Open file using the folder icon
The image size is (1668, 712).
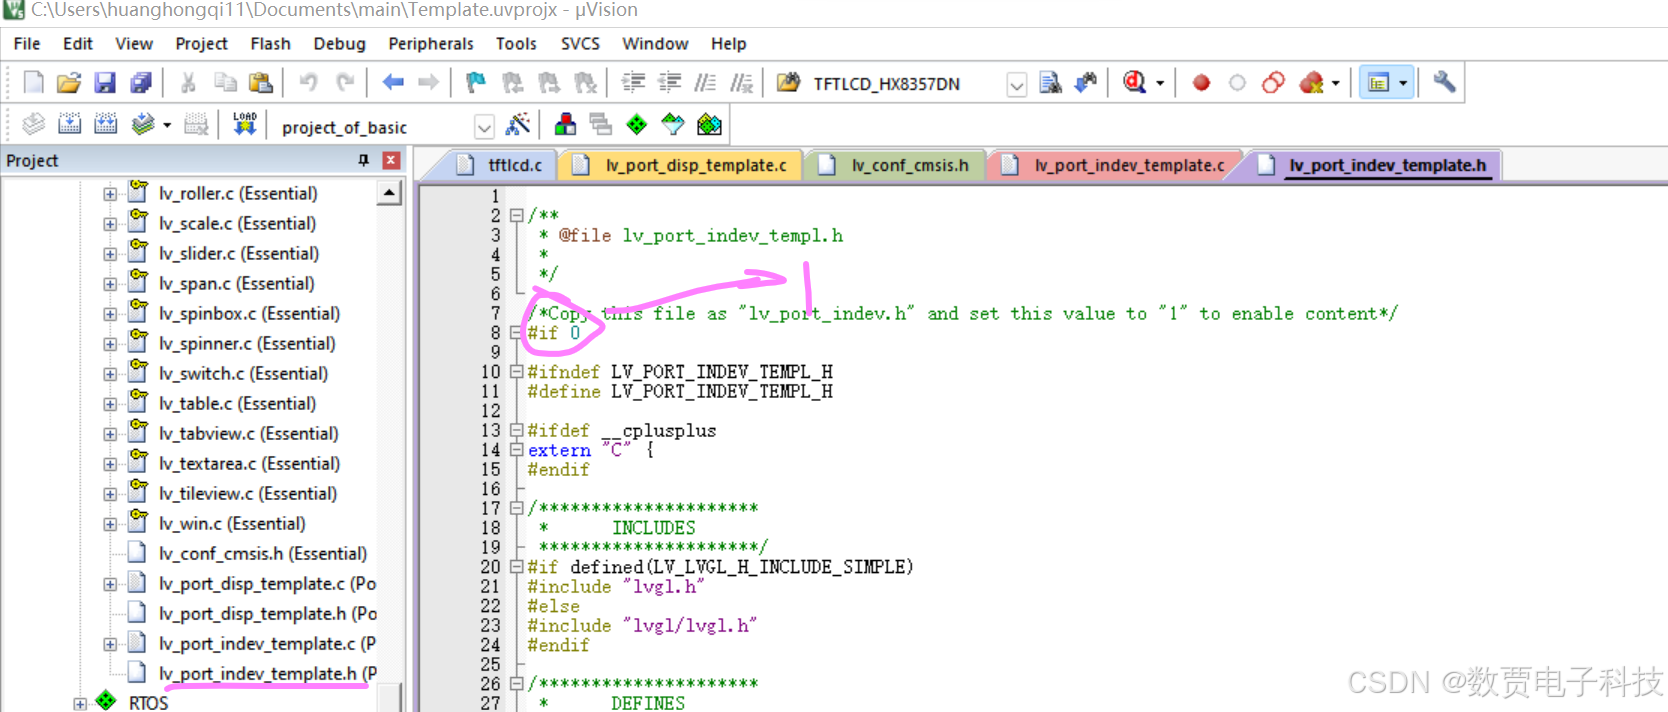tap(69, 83)
